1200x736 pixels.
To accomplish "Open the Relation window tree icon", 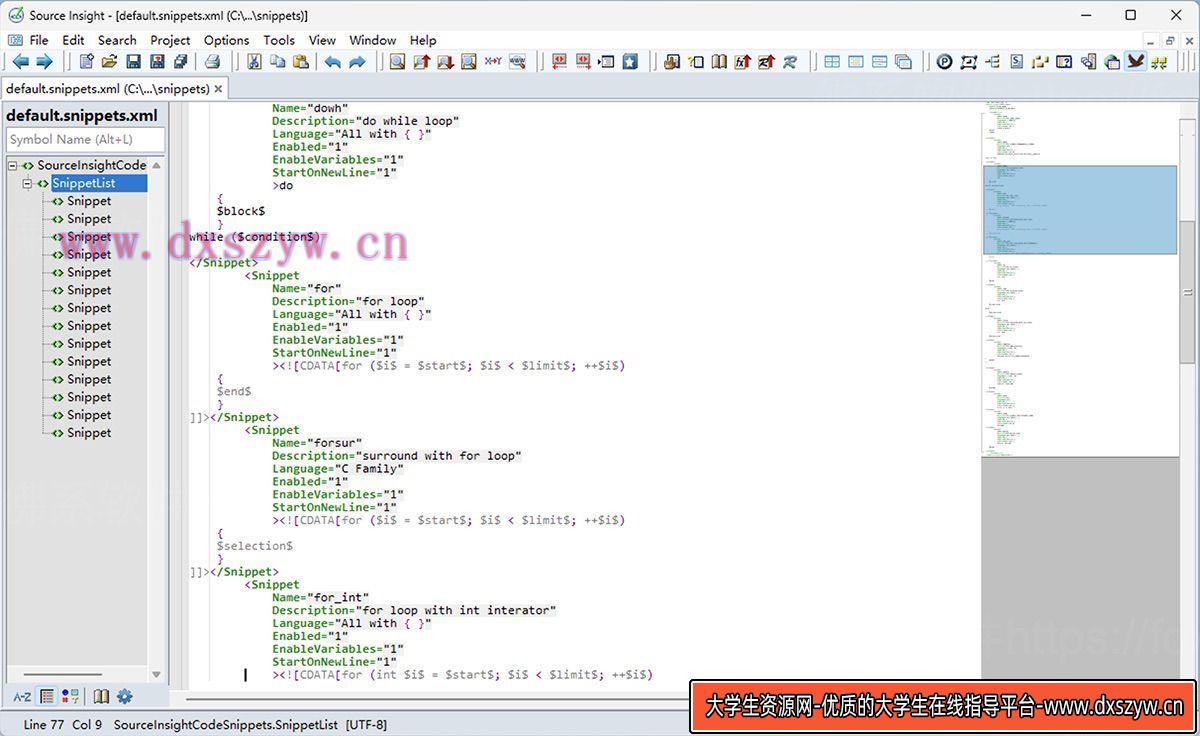I will coord(992,62).
